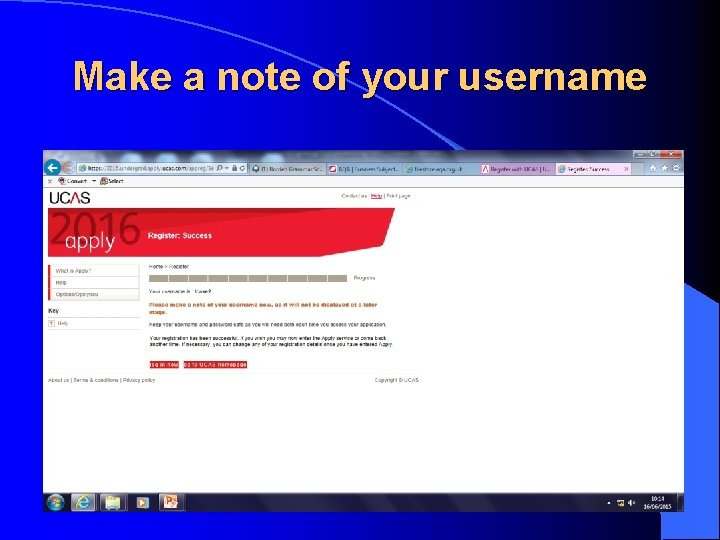The width and height of the screenshot is (720, 540).
Task: Open the Privacy policy footer link
Action: point(139,380)
